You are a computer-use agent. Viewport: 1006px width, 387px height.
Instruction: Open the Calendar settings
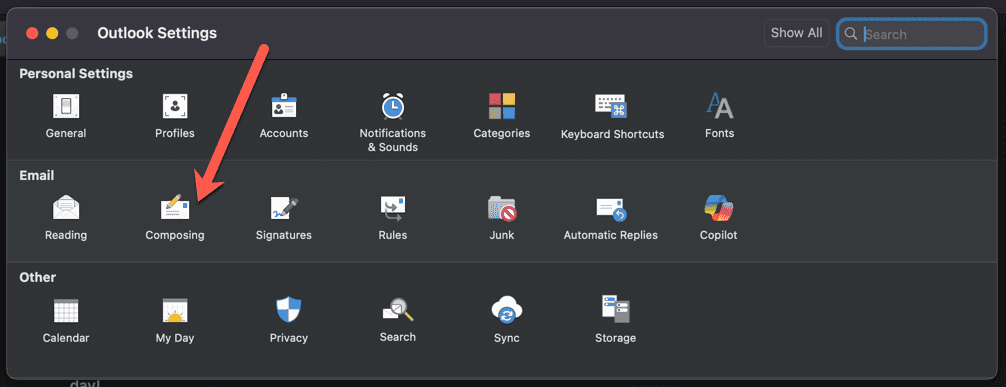coord(65,311)
